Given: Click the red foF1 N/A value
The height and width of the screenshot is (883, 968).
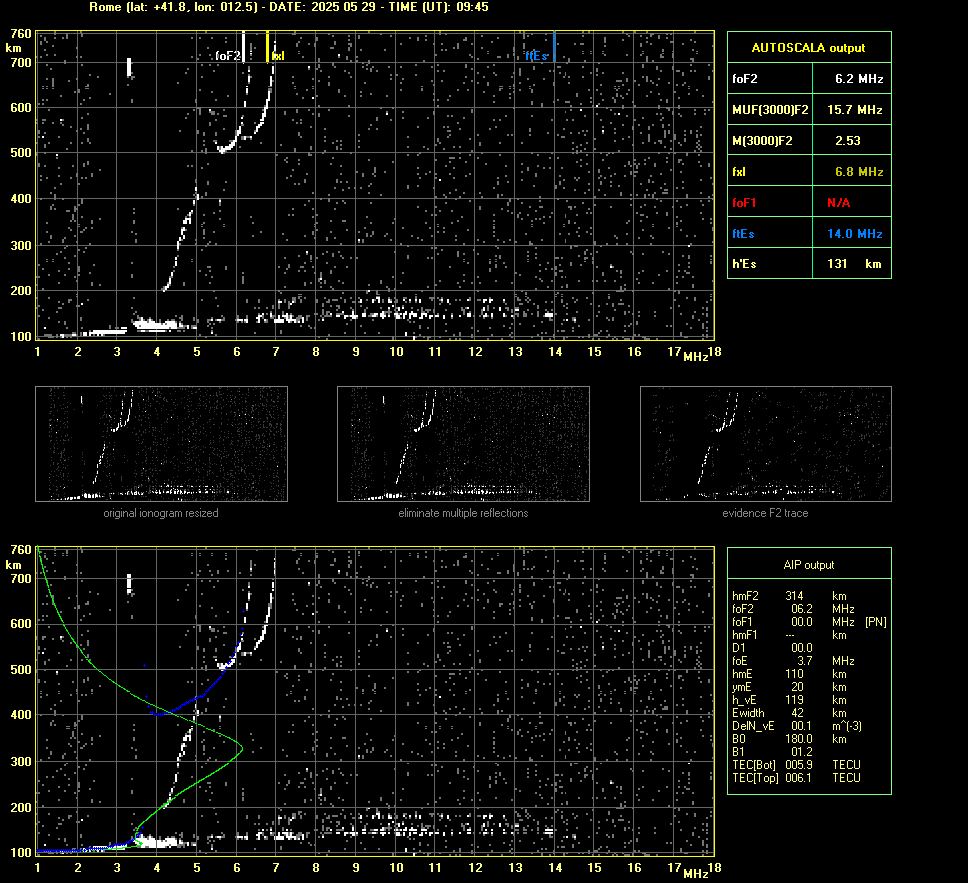Looking at the screenshot, I should (x=852, y=203).
